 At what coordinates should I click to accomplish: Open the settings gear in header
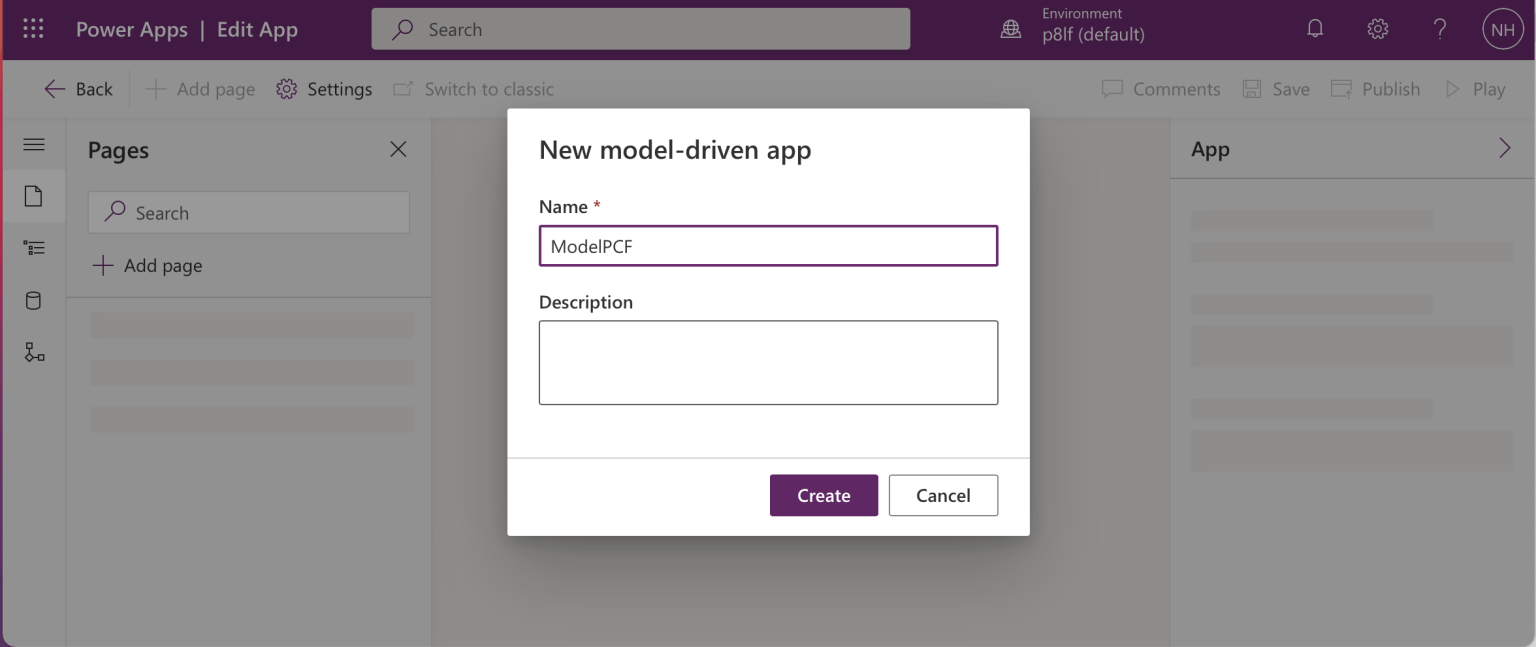point(1378,29)
